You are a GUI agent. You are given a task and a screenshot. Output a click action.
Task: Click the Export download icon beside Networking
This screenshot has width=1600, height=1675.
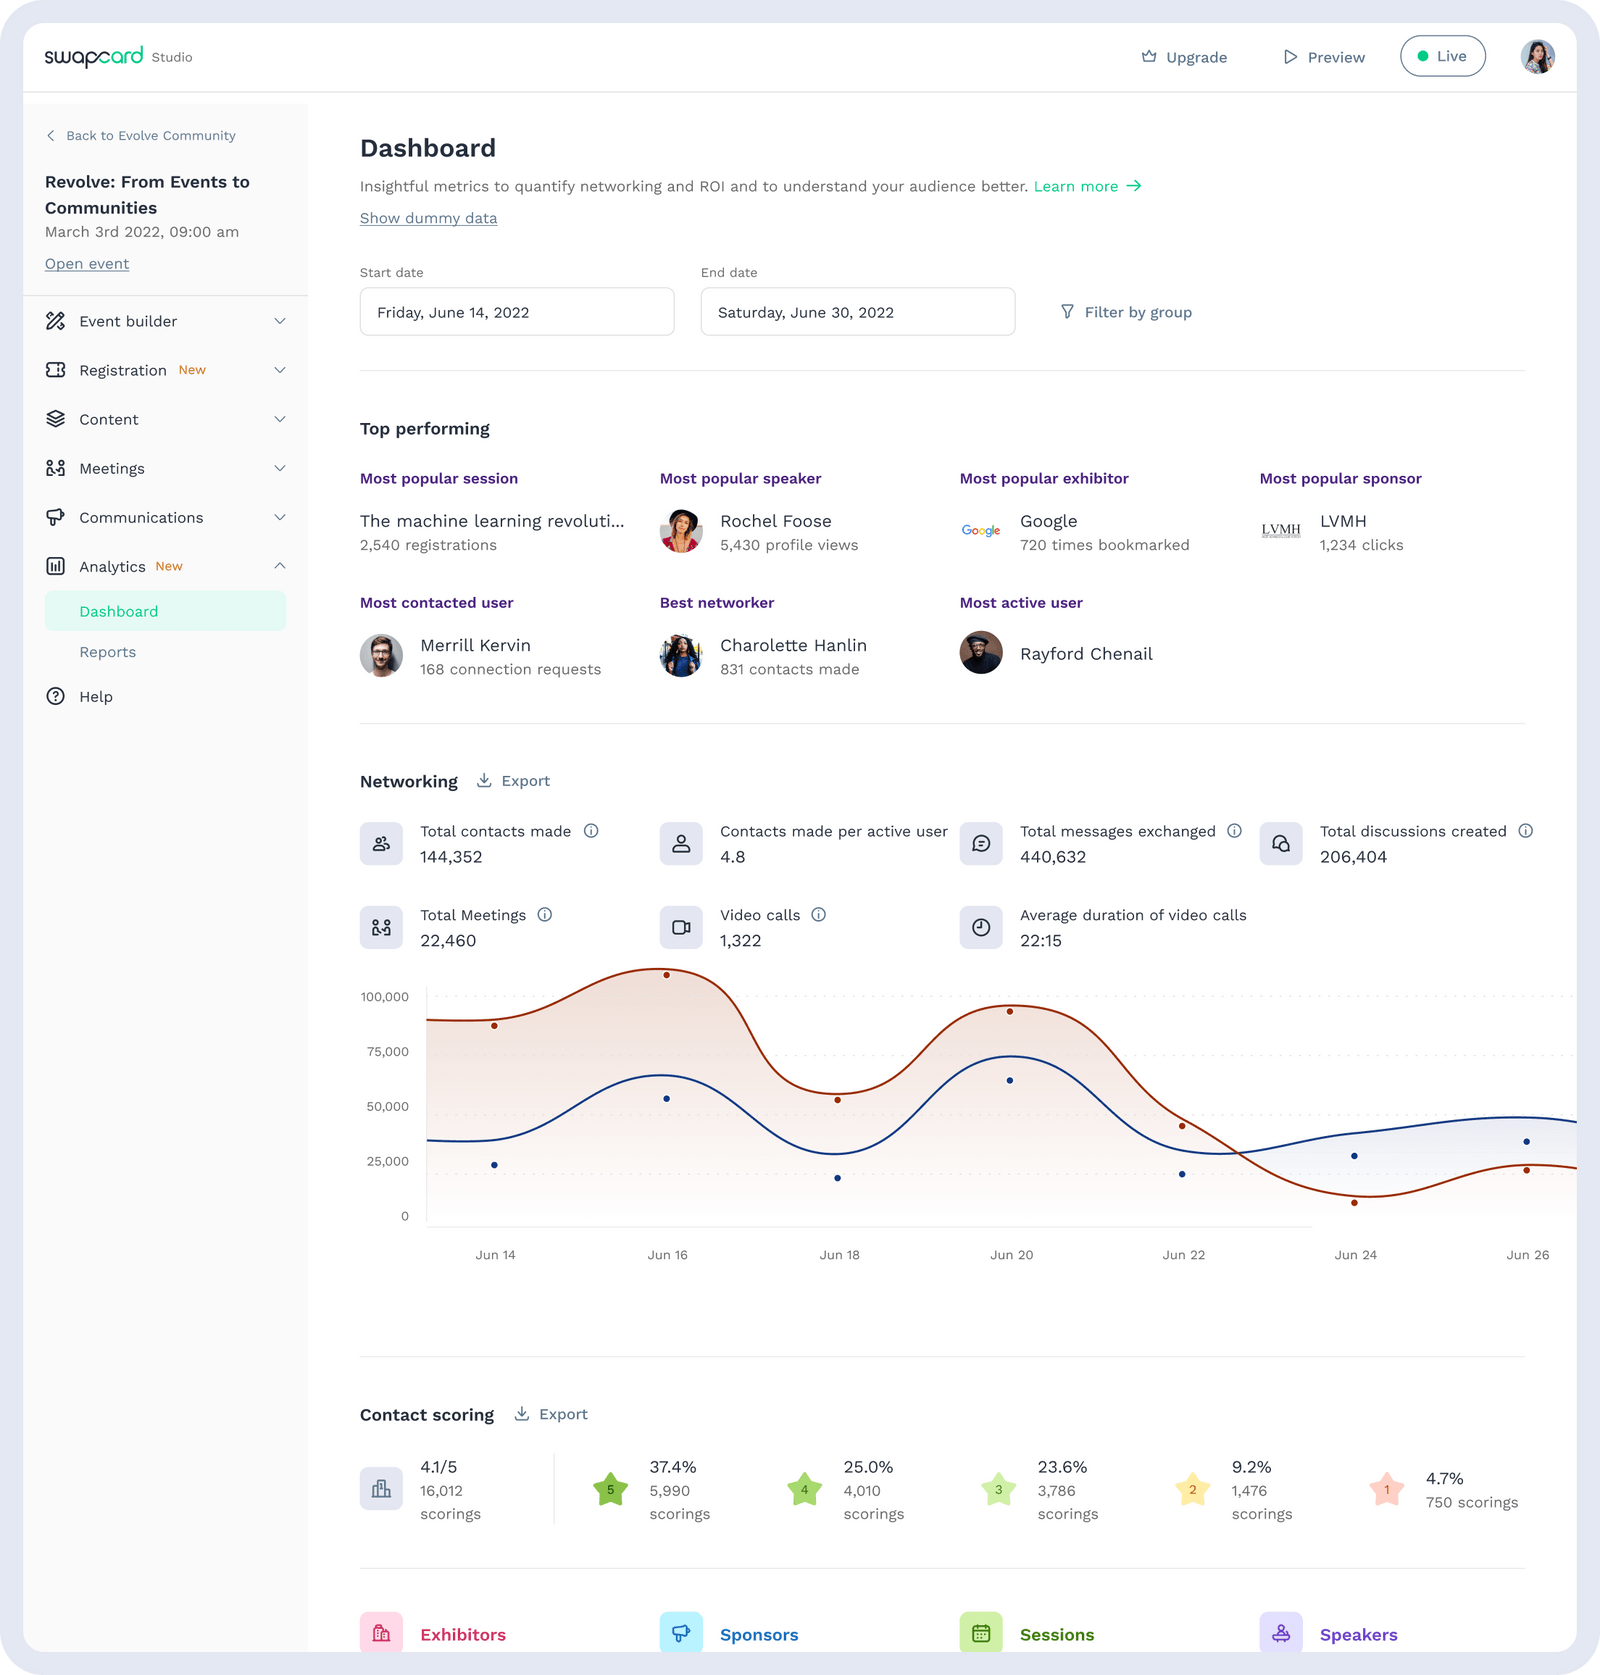coord(484,780)
